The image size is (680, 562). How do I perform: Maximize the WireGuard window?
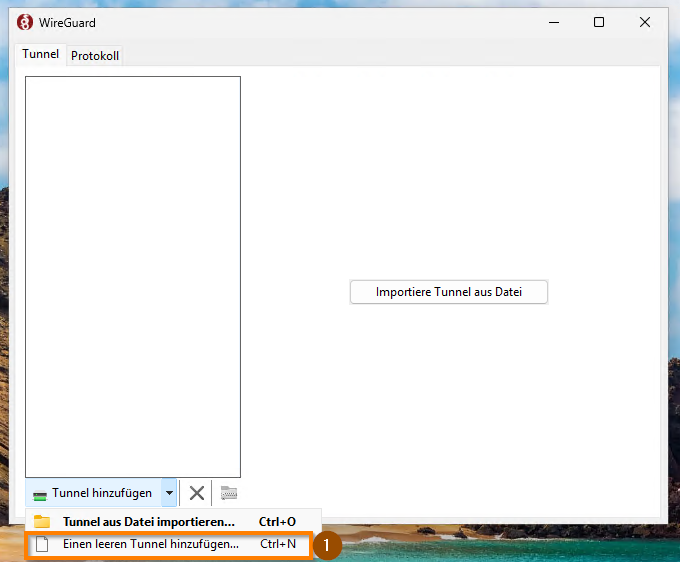[599, 22]
